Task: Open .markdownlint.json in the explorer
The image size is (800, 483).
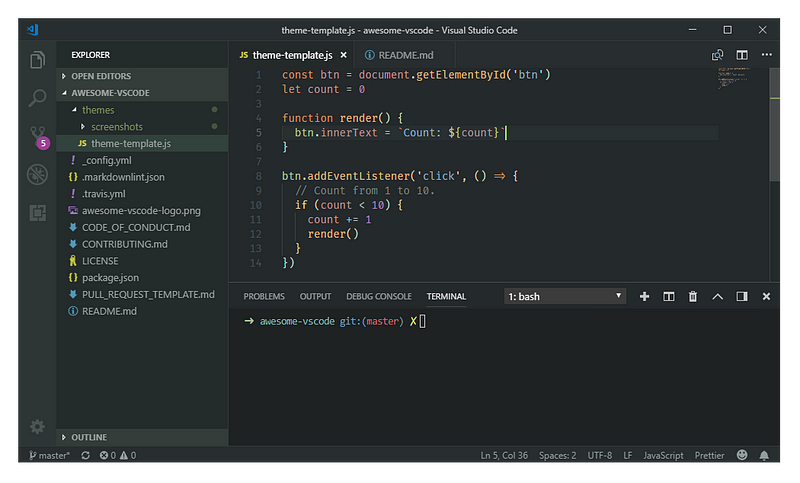Action: click(142, 177)
